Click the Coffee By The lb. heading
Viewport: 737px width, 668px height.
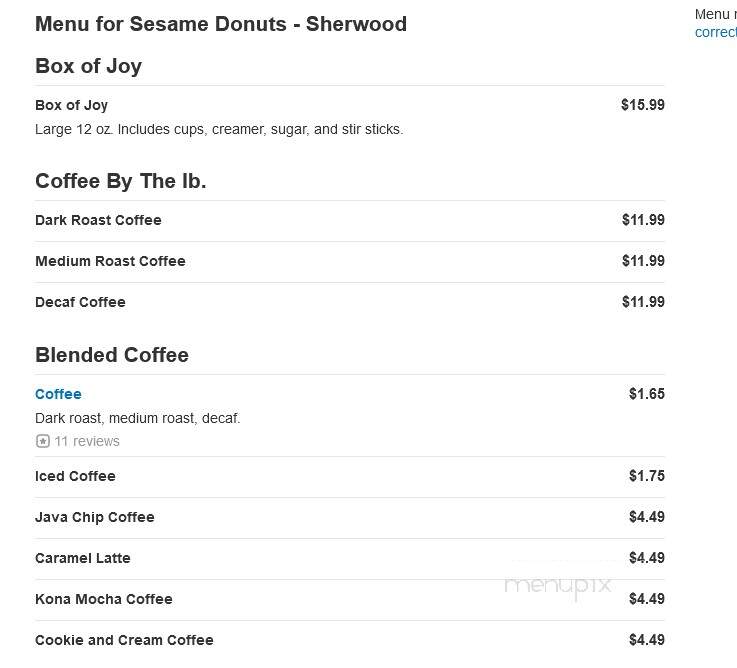point(121,181)
